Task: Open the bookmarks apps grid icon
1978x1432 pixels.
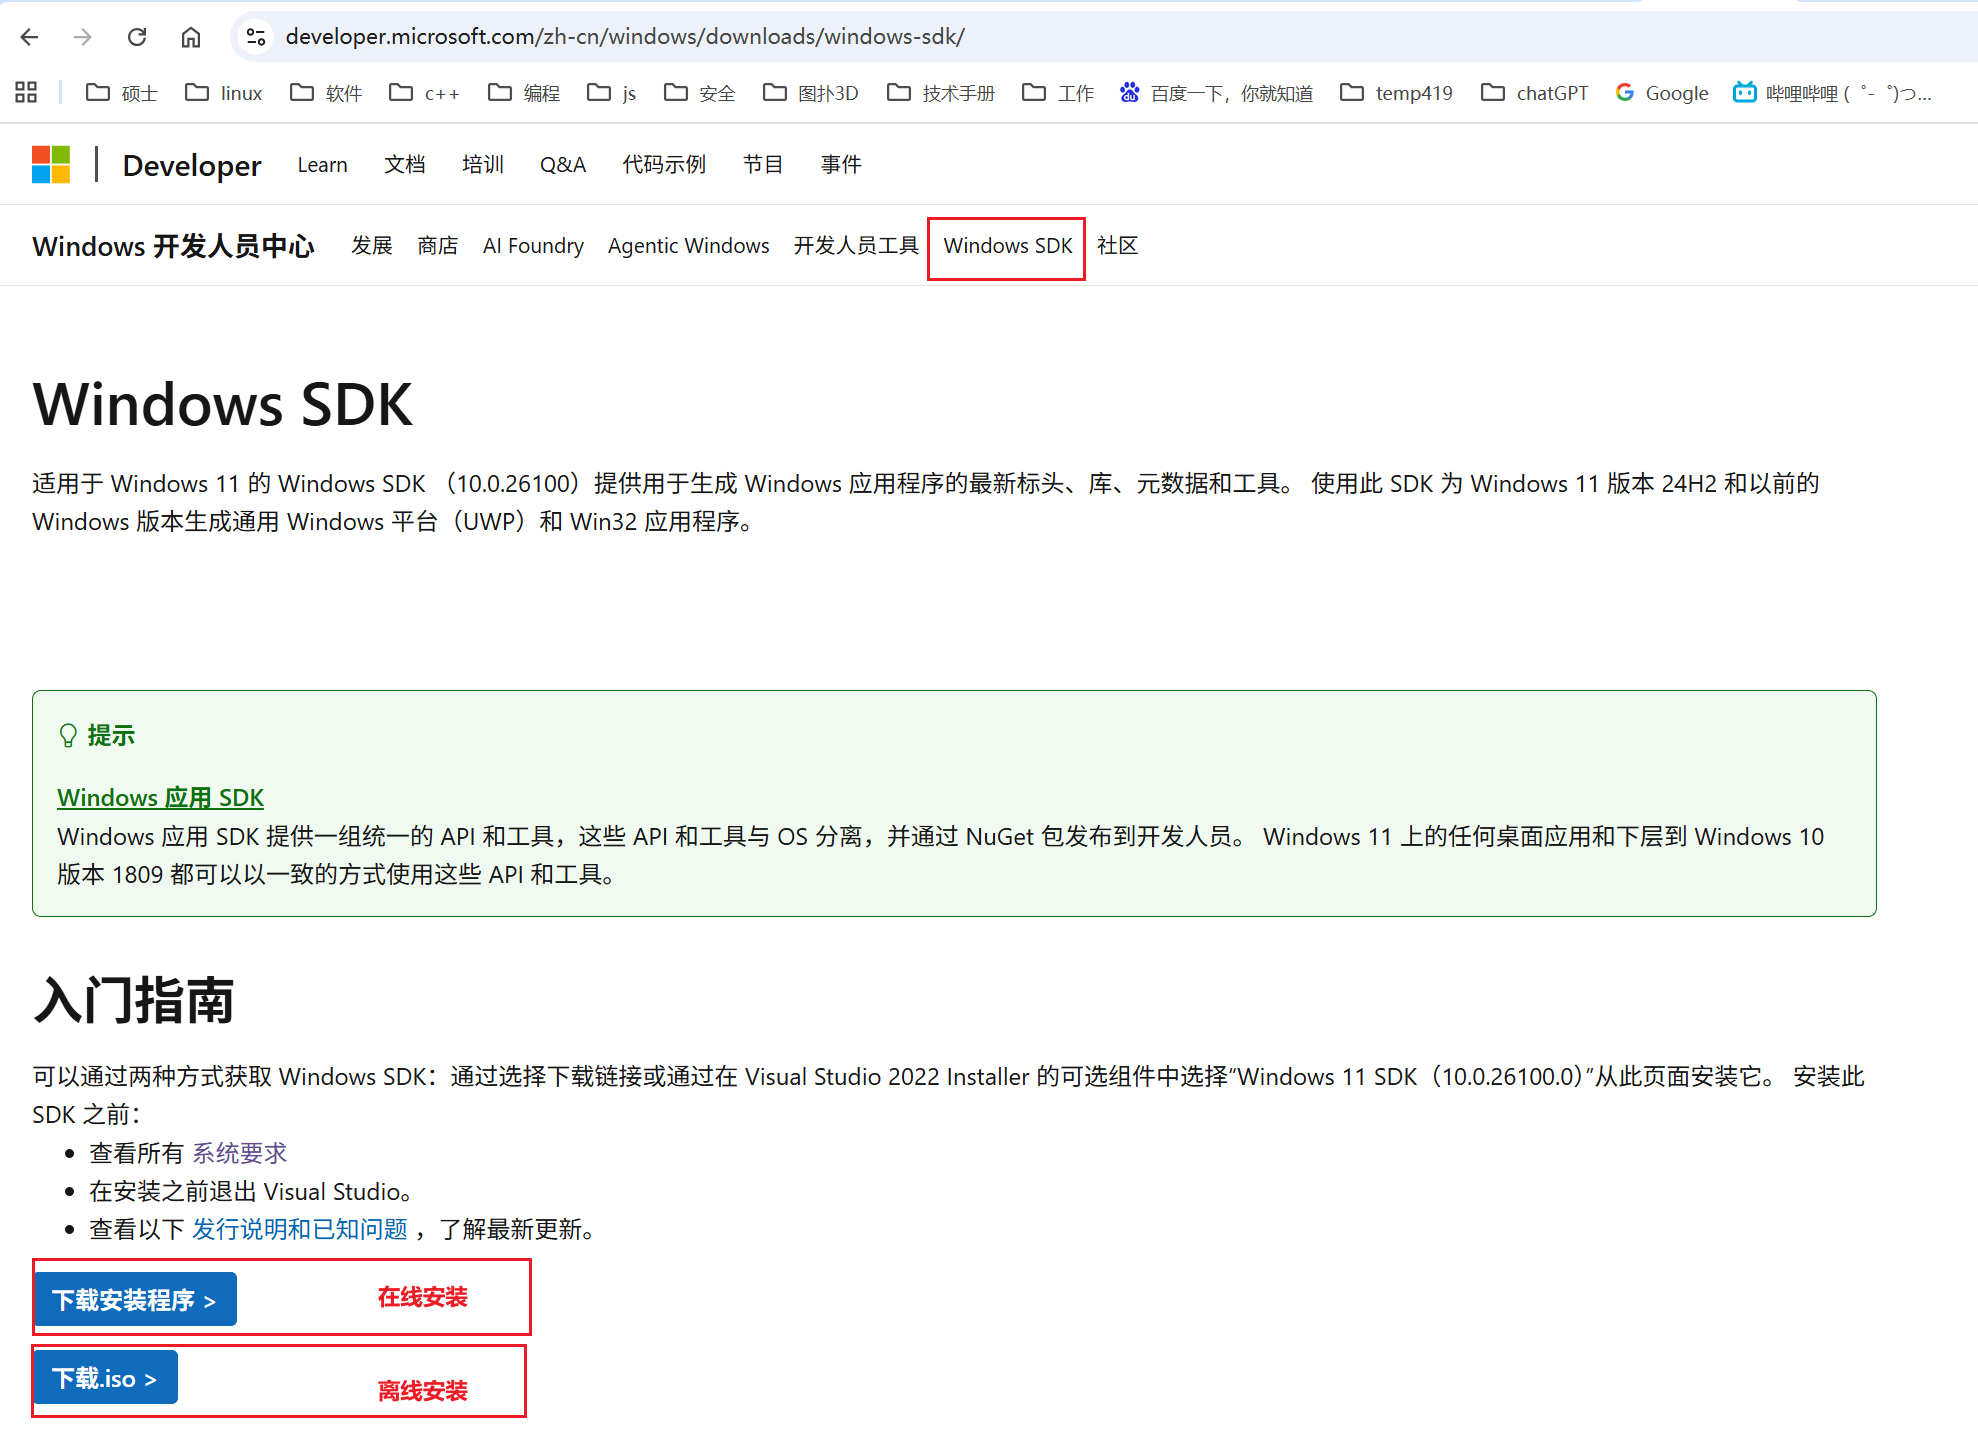Action: pyautogui.click(x=26, y=91)
